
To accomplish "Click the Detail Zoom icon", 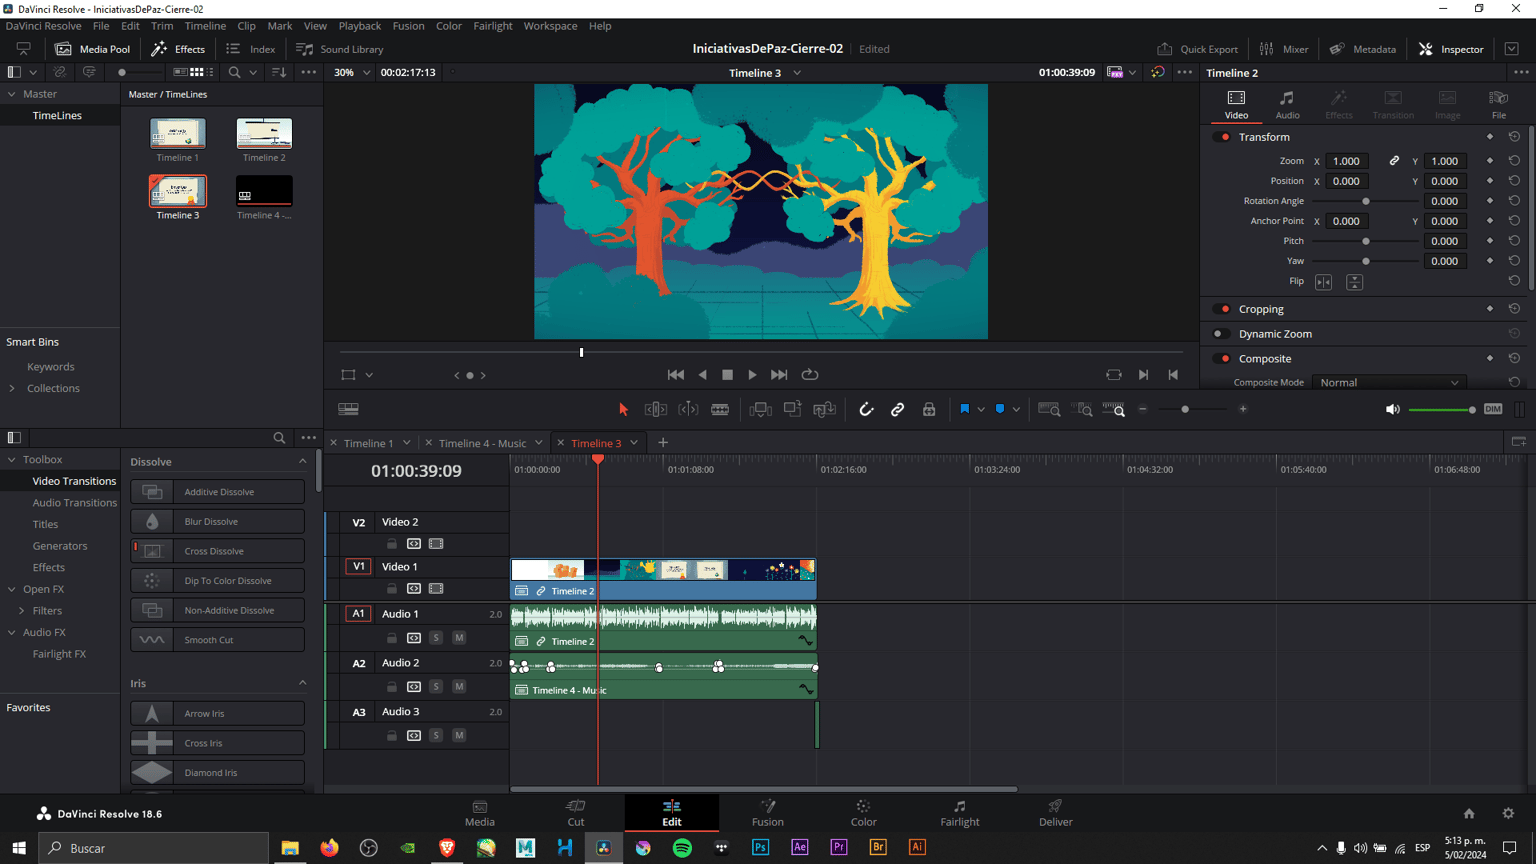I will pyautogui.click(x=1082, y=409).
